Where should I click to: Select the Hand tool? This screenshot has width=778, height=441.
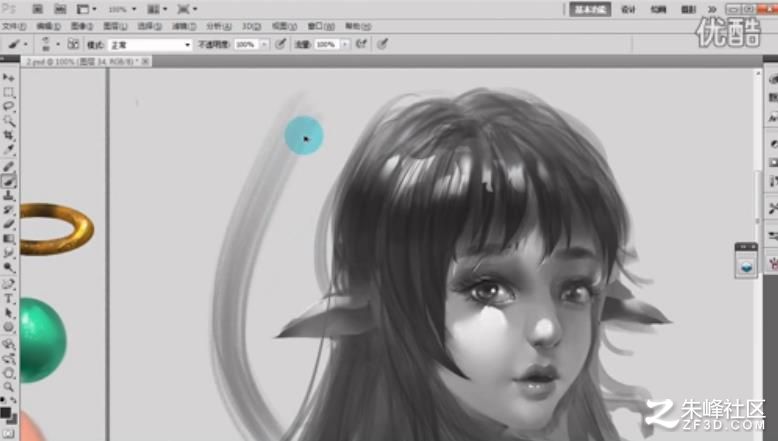point(8,373)
